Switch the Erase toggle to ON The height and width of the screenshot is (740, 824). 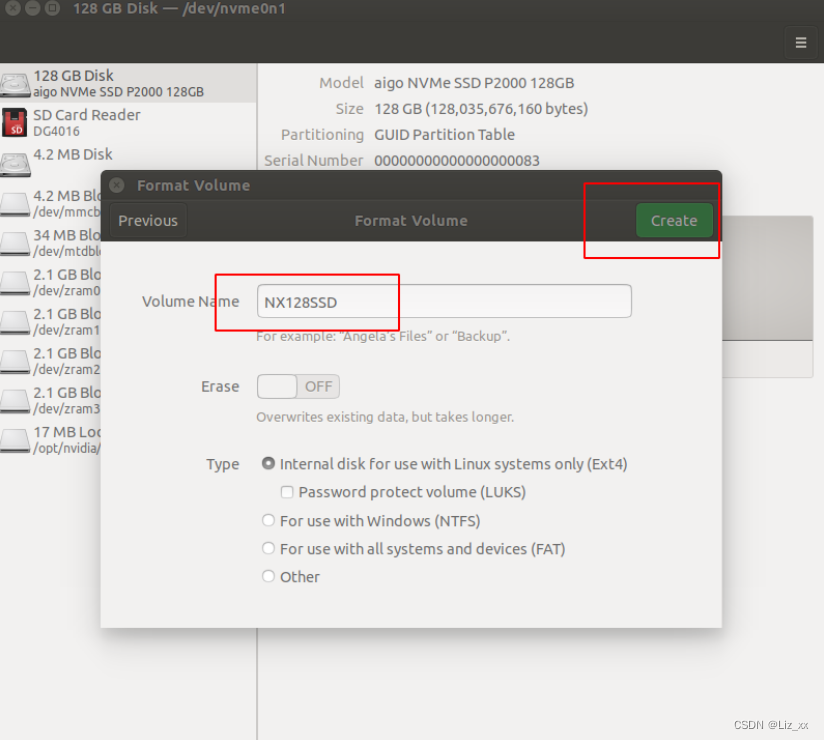297,386
